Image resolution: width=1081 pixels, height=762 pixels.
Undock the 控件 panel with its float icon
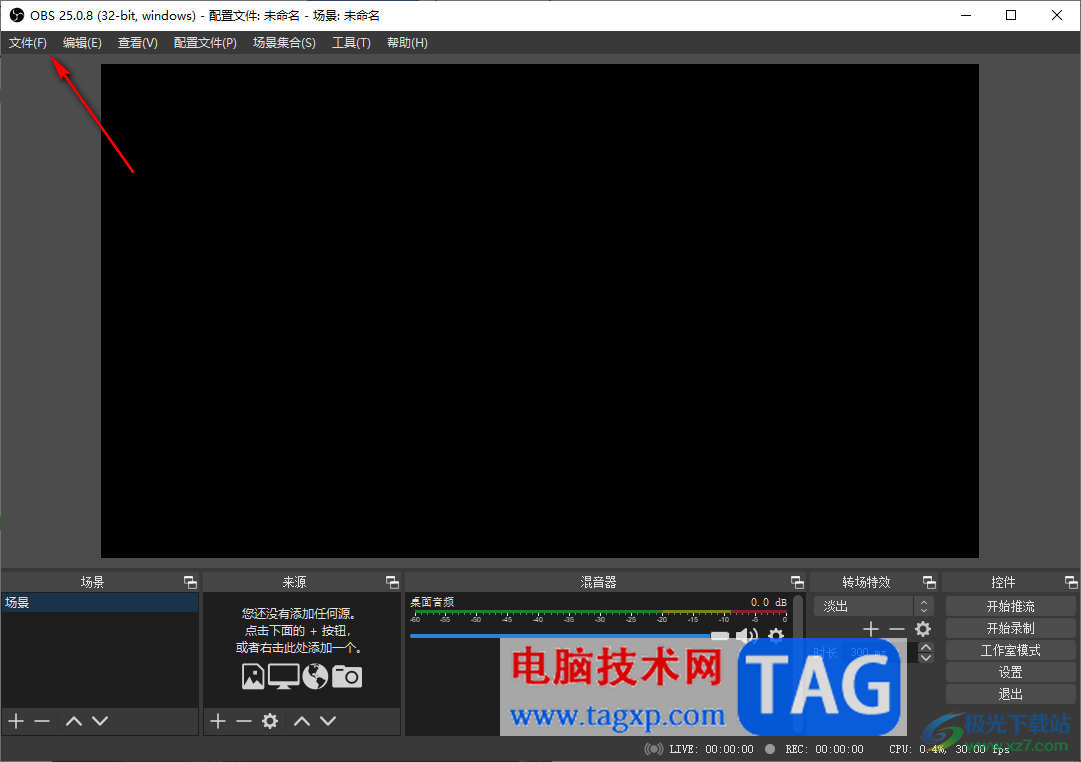coord(1071,582)
